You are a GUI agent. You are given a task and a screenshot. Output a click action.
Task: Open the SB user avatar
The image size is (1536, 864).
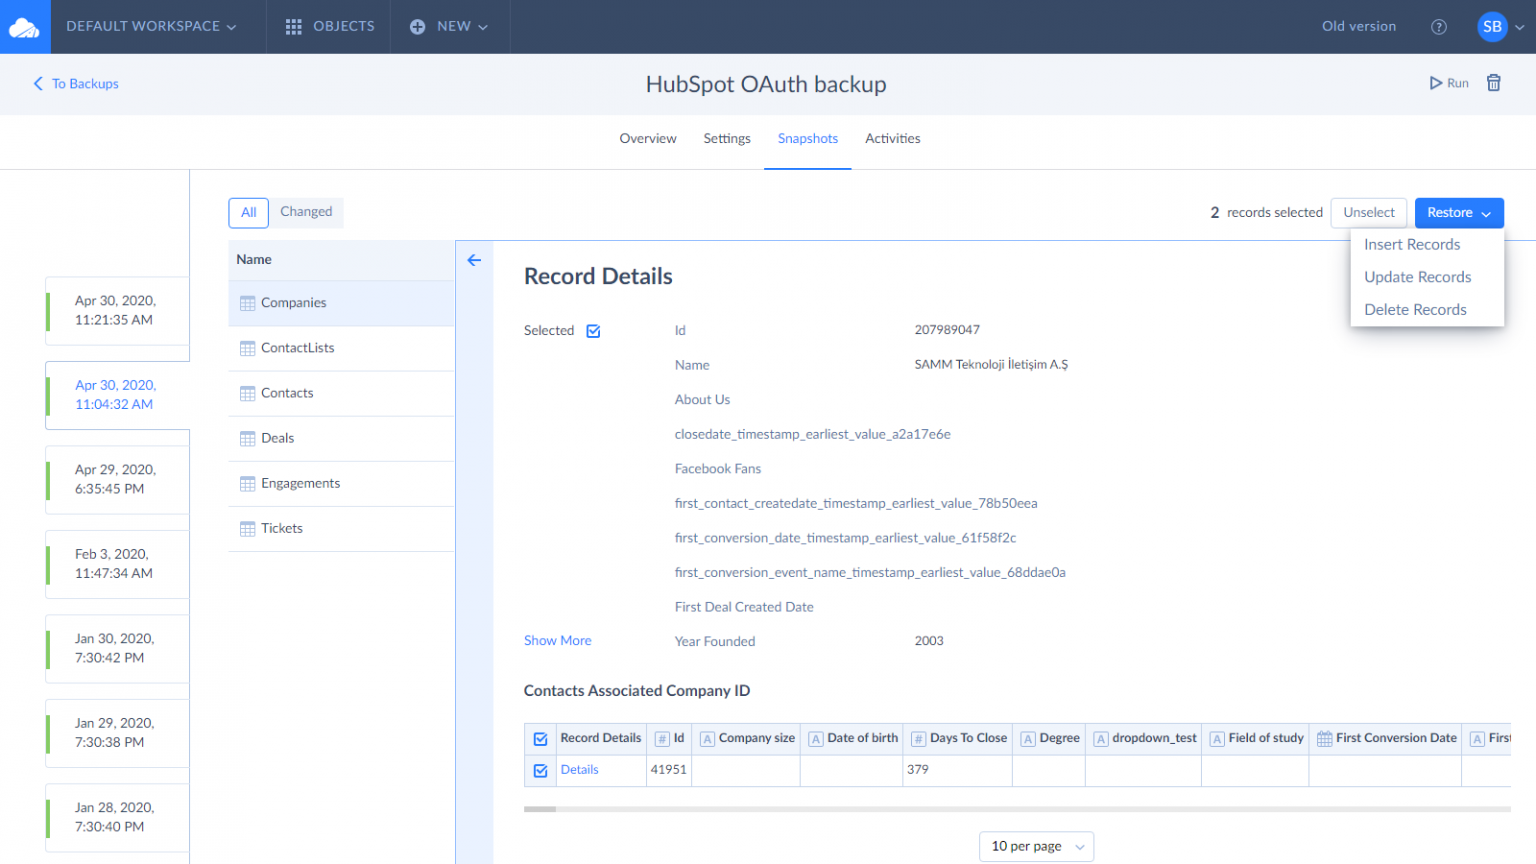1492,27
